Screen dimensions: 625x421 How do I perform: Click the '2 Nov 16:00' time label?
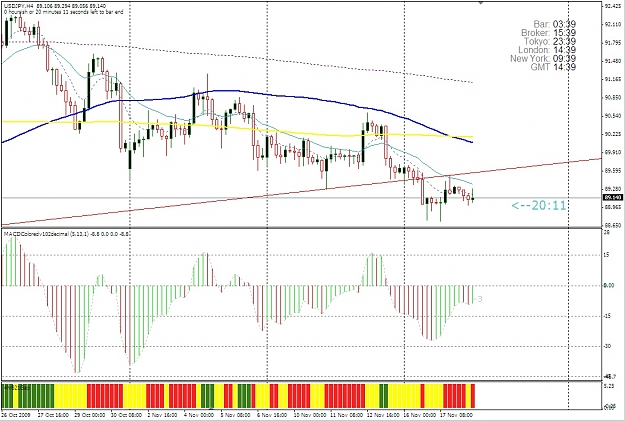(162, 415)
